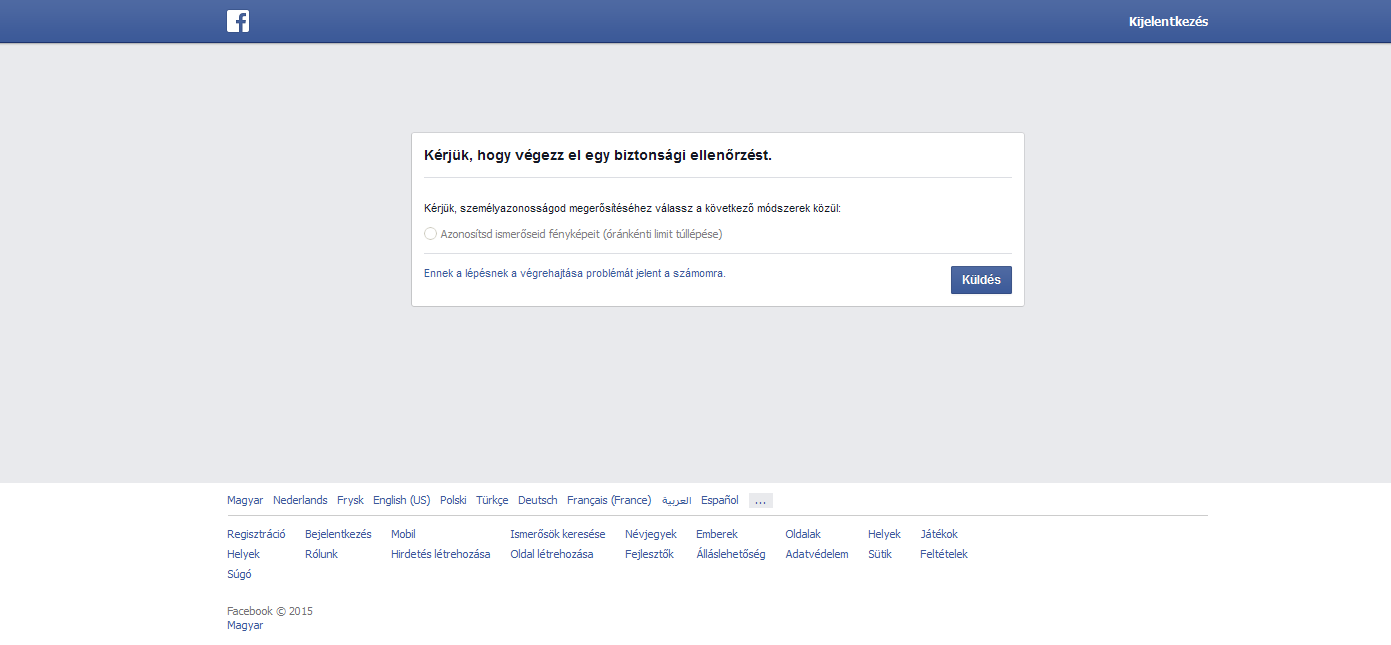
Task: Choose the Arabic language option
Action: pyautogui.click(x=676, y=500)
